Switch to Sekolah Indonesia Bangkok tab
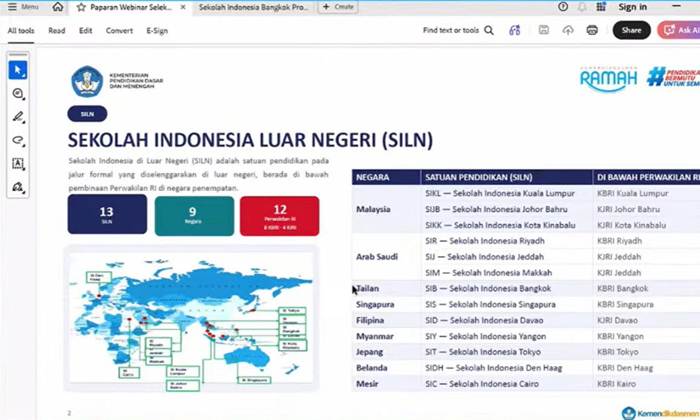Screen dimensions: 700x420 [x=253, y=7]
